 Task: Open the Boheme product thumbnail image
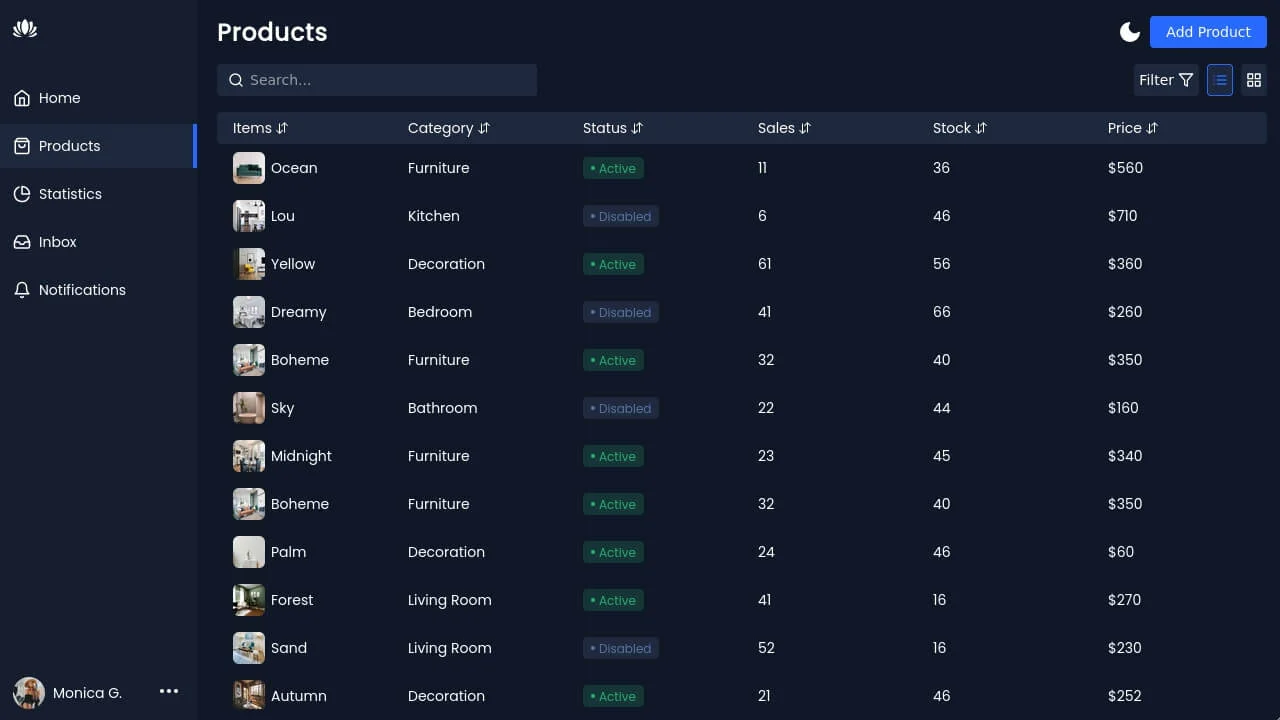[x=249, y=360]
